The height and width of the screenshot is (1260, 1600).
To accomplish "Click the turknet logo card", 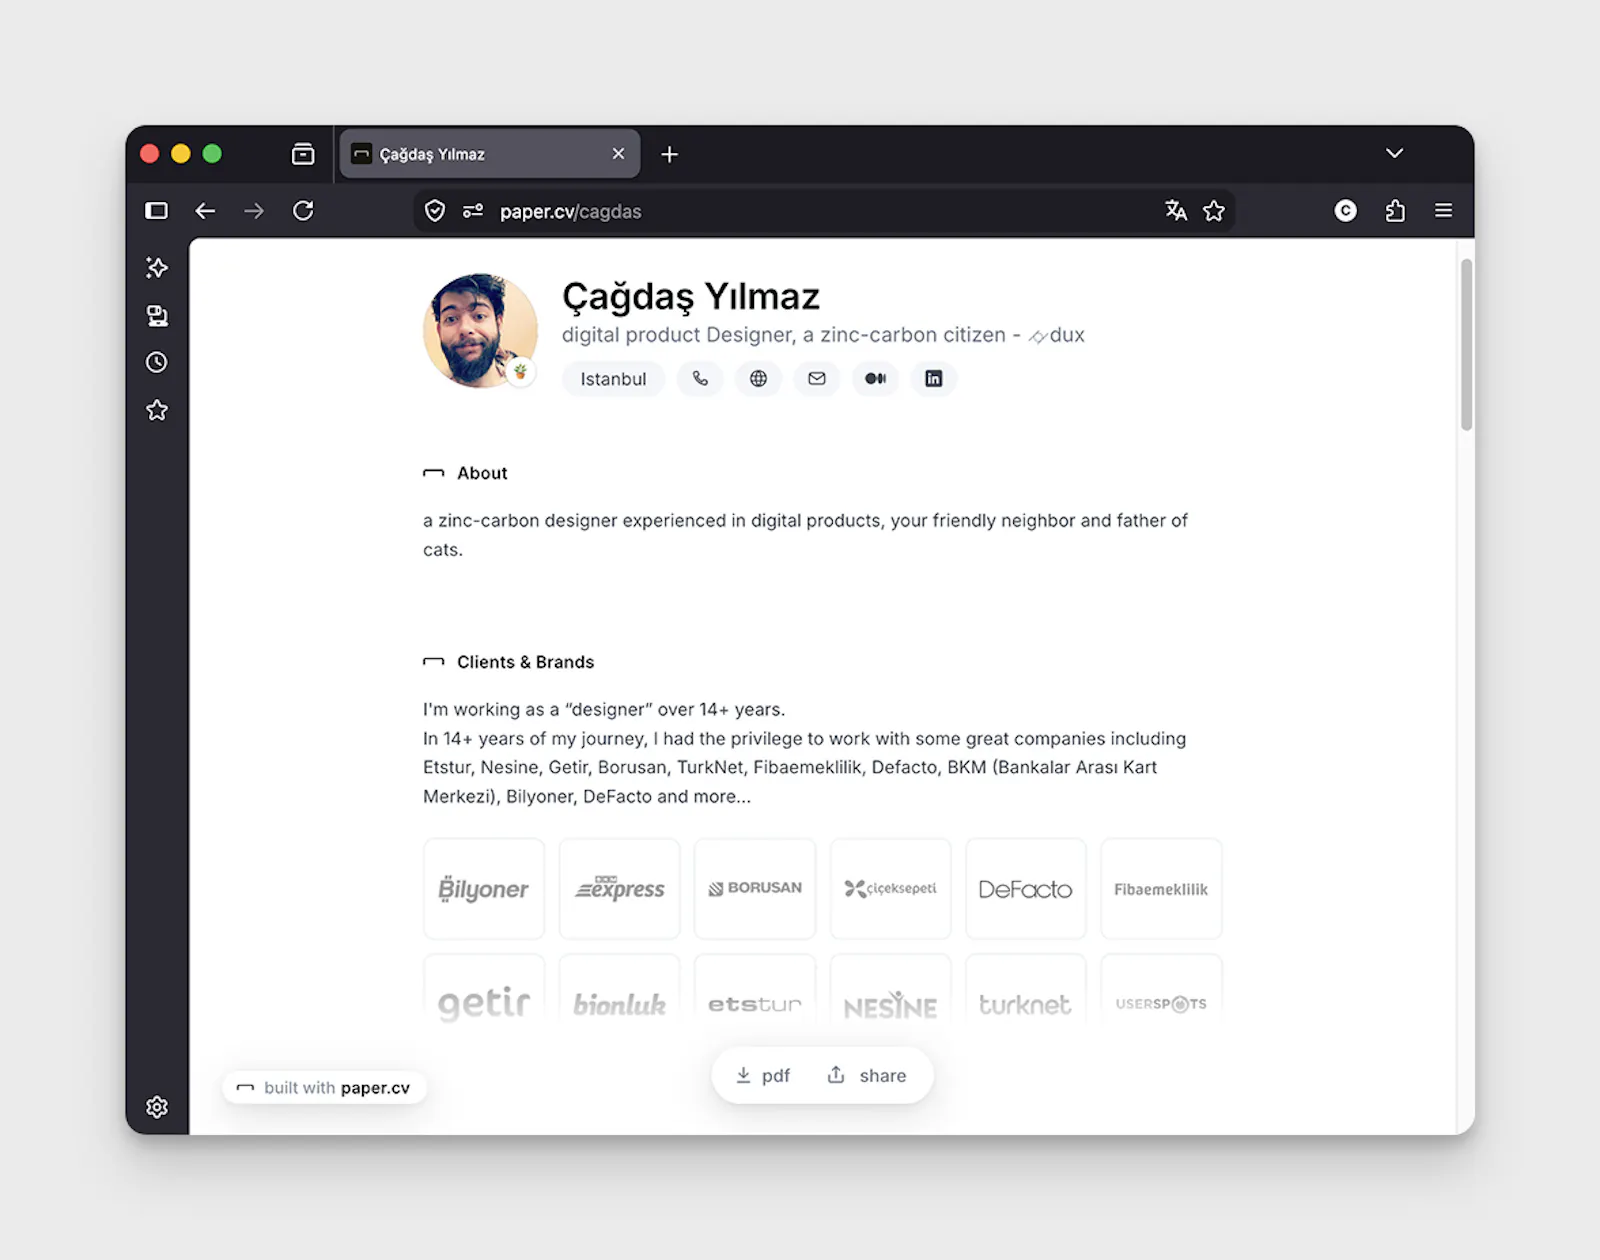I will click(1026, 990).
